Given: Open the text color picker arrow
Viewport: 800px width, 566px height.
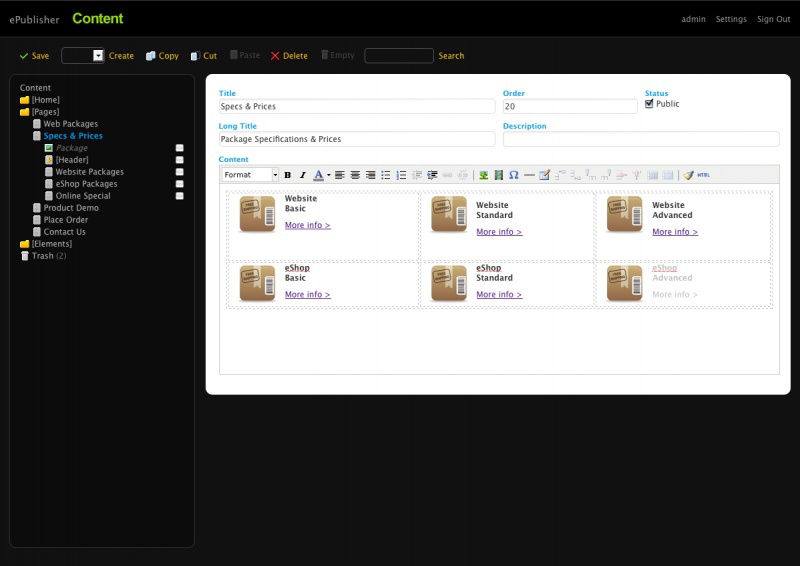Looking at the screenshot, I should tap(328, 175).
